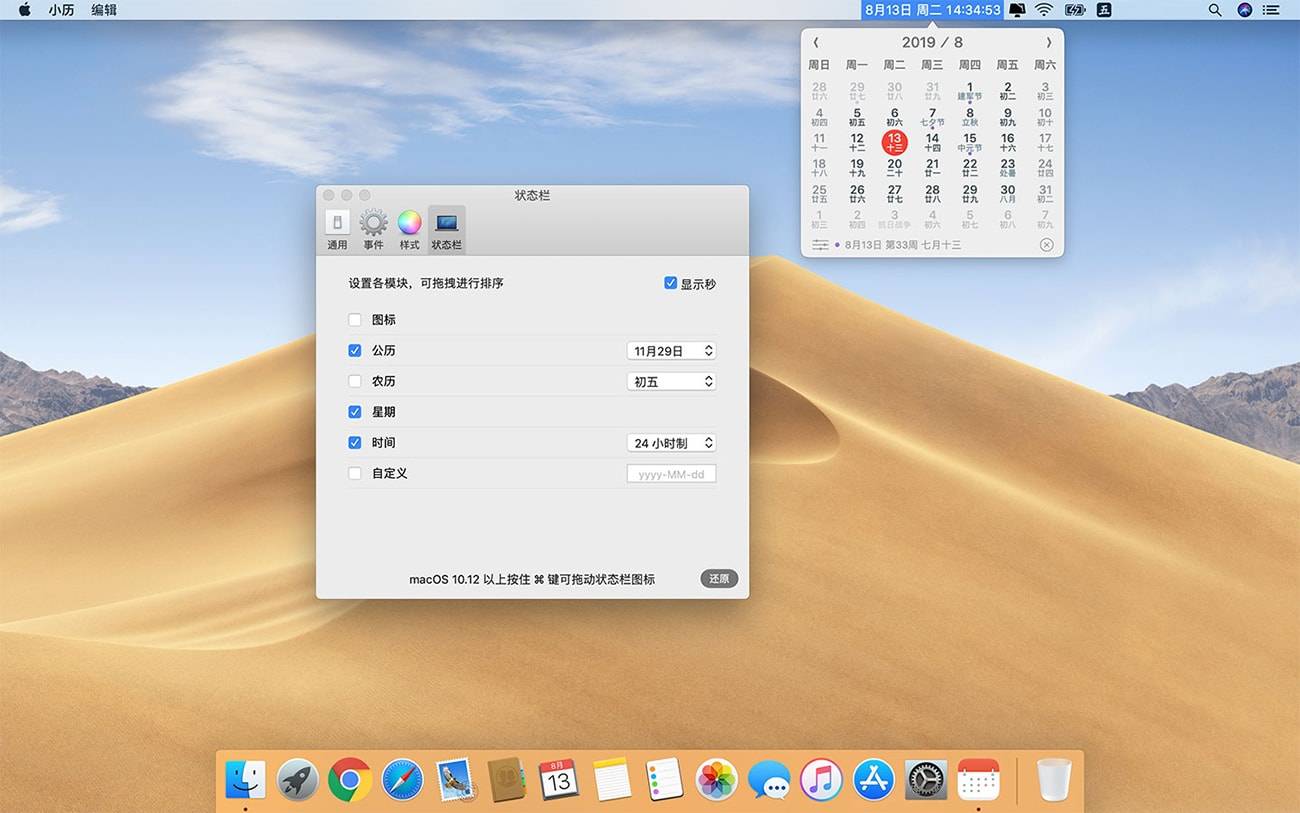Open the 小历 application menu
1300x813 pixels.
(x=62, y=10)
